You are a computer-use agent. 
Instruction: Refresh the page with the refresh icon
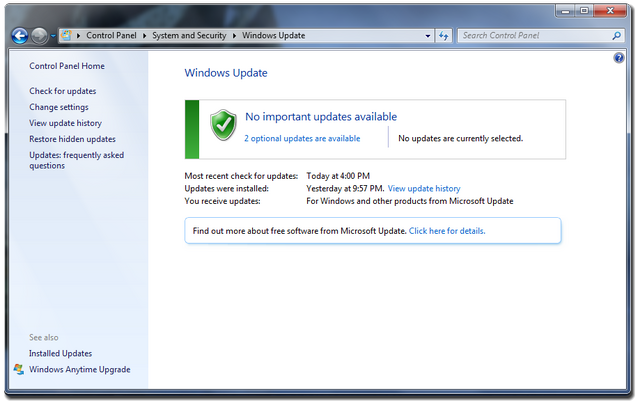444,36
